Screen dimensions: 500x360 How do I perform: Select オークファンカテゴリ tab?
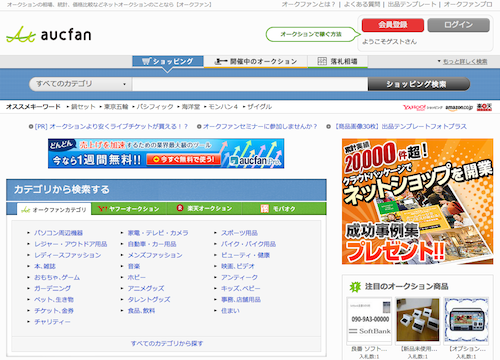tap(54, 209)
